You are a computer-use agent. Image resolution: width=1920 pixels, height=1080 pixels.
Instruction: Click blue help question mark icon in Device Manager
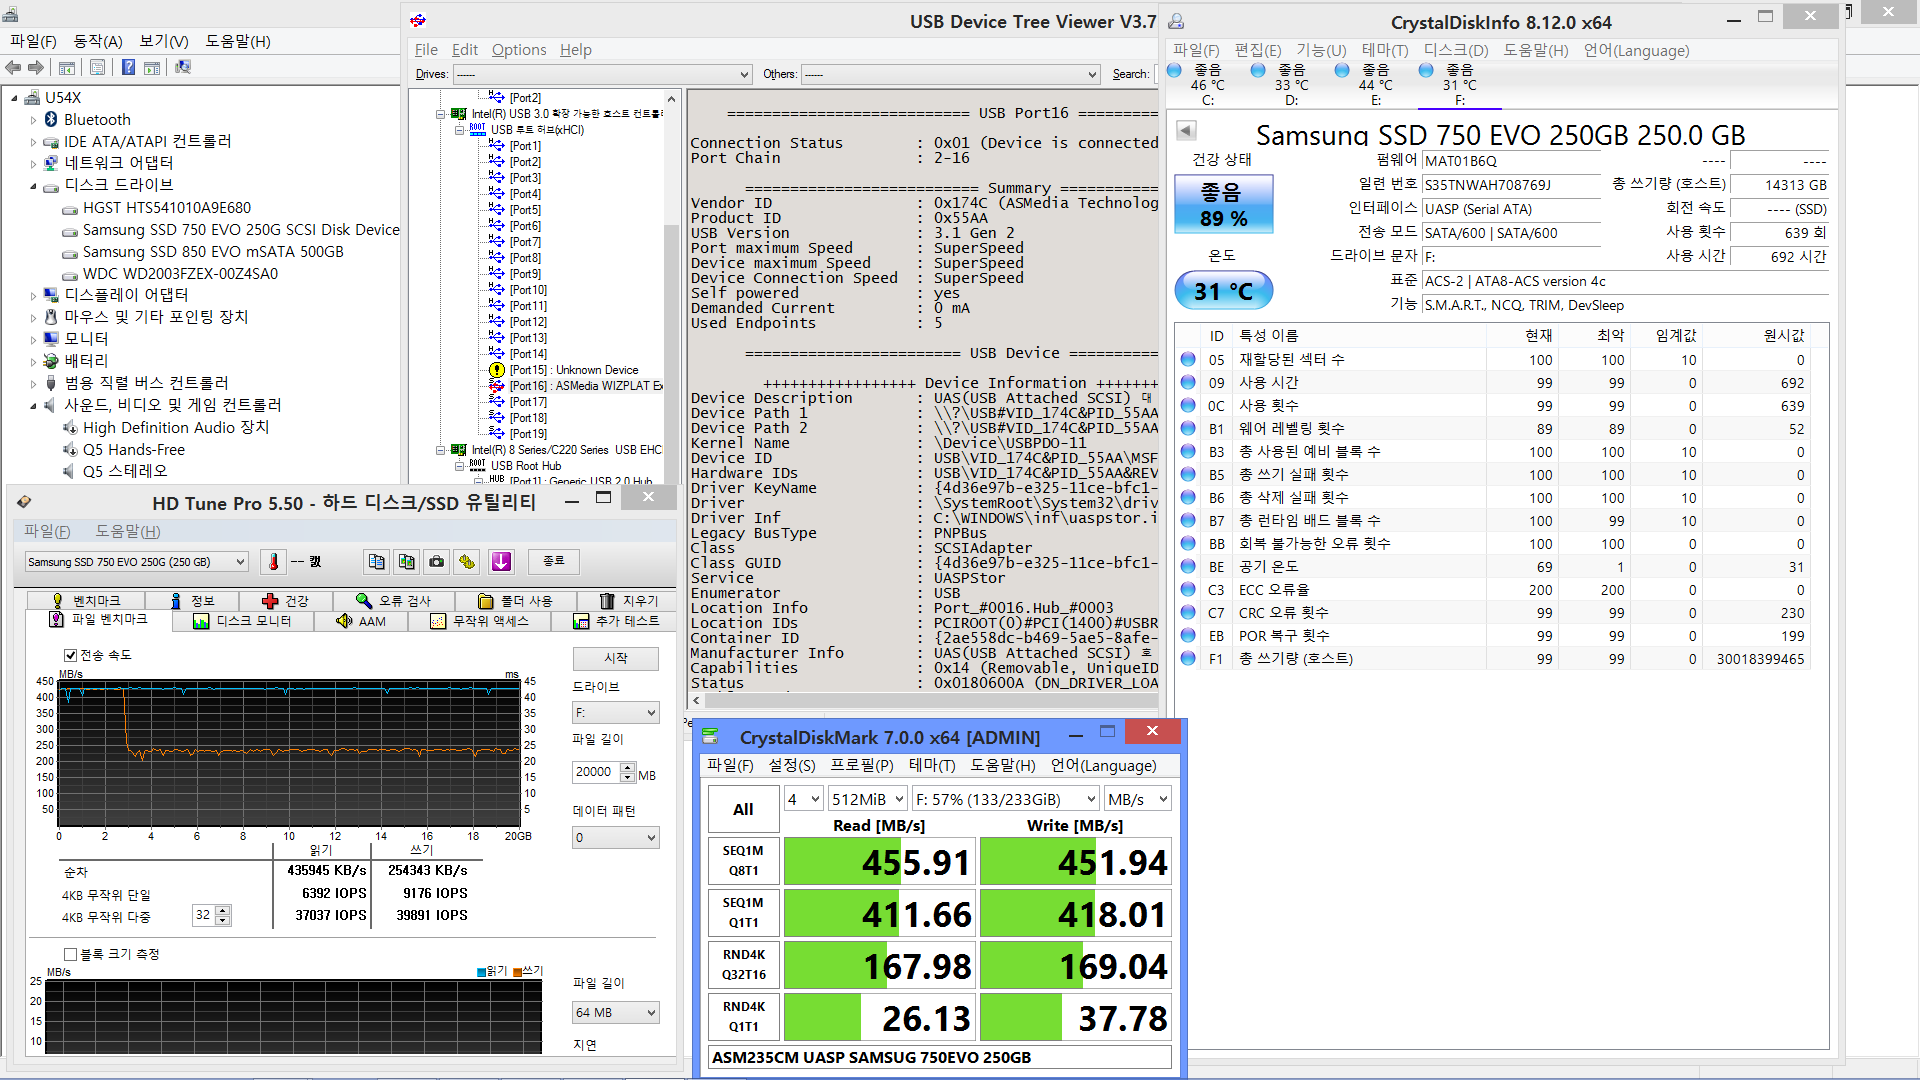(128, 67)
